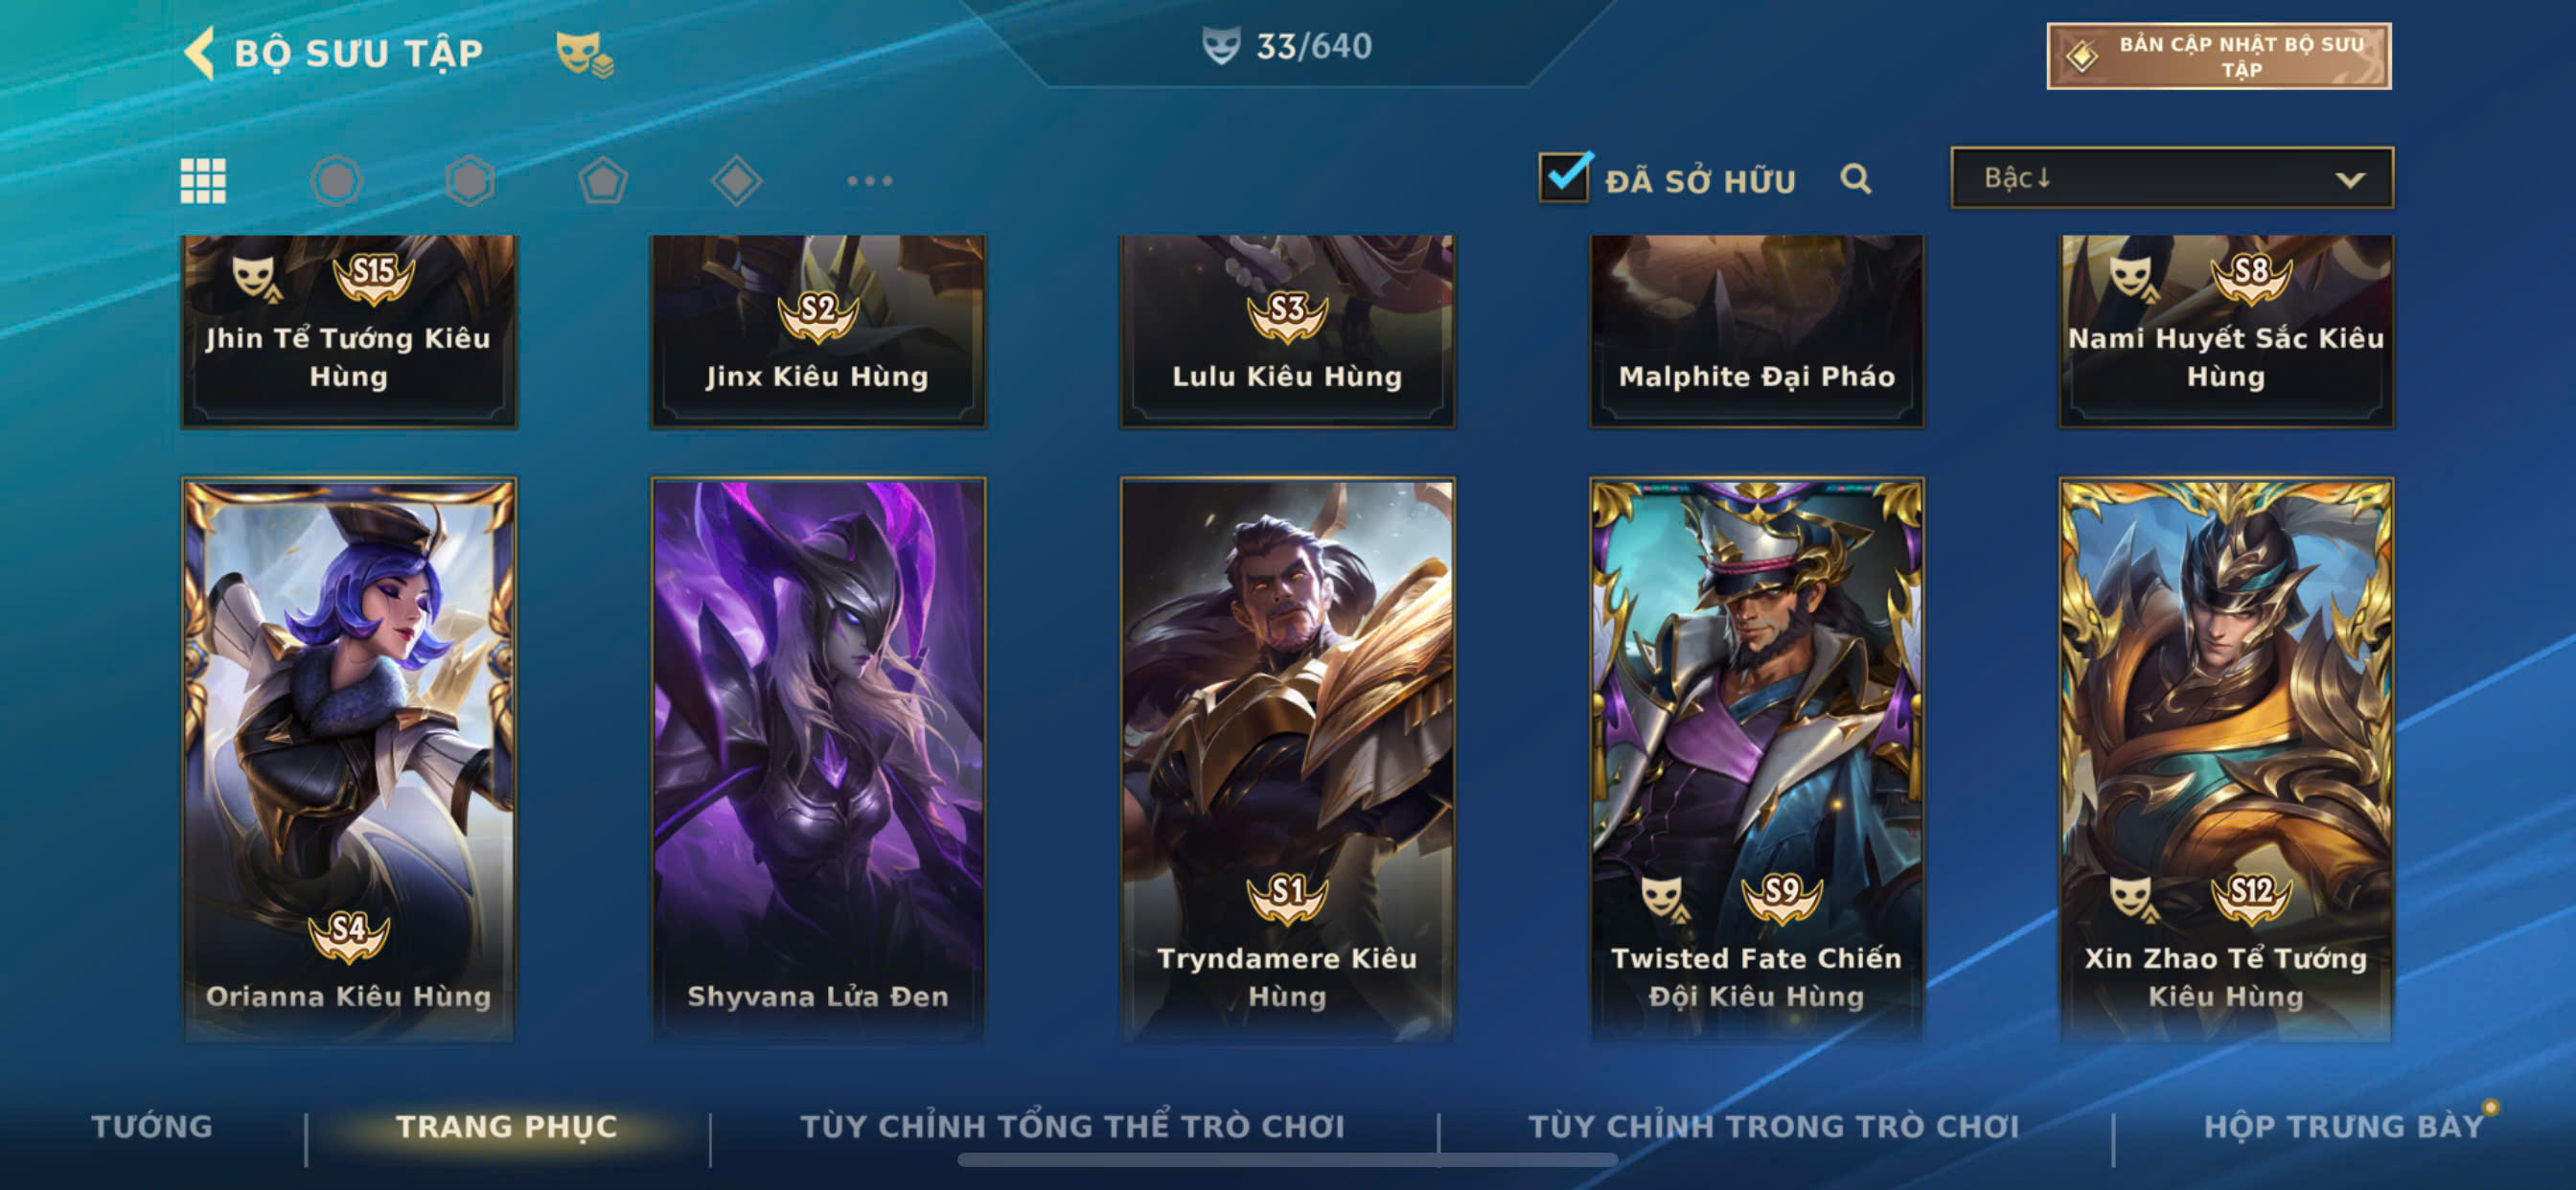Open the three-dots more filters icon

(x=869, y=181)
